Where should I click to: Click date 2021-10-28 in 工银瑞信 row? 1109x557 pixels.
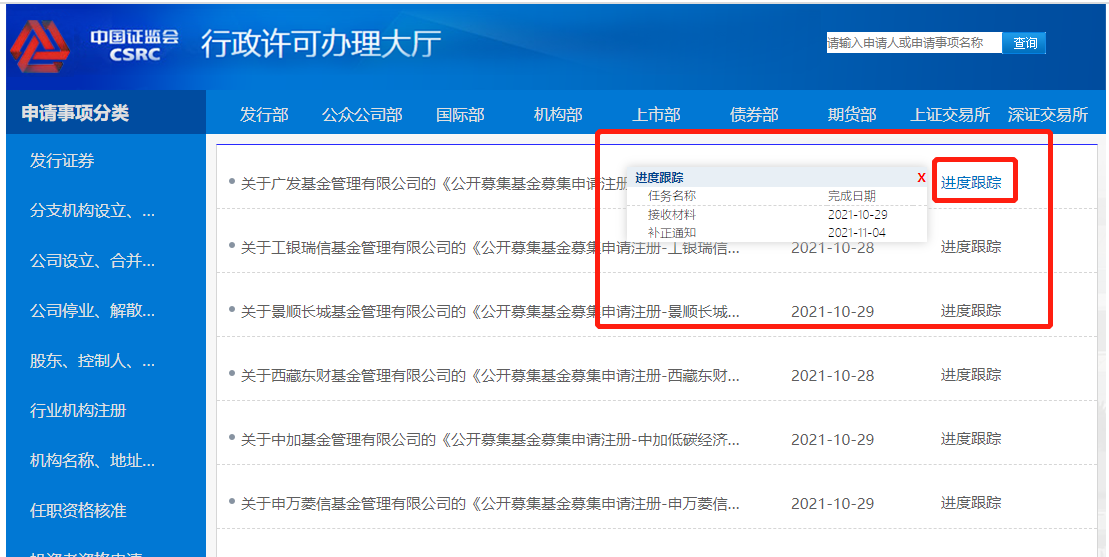[832, 248]
